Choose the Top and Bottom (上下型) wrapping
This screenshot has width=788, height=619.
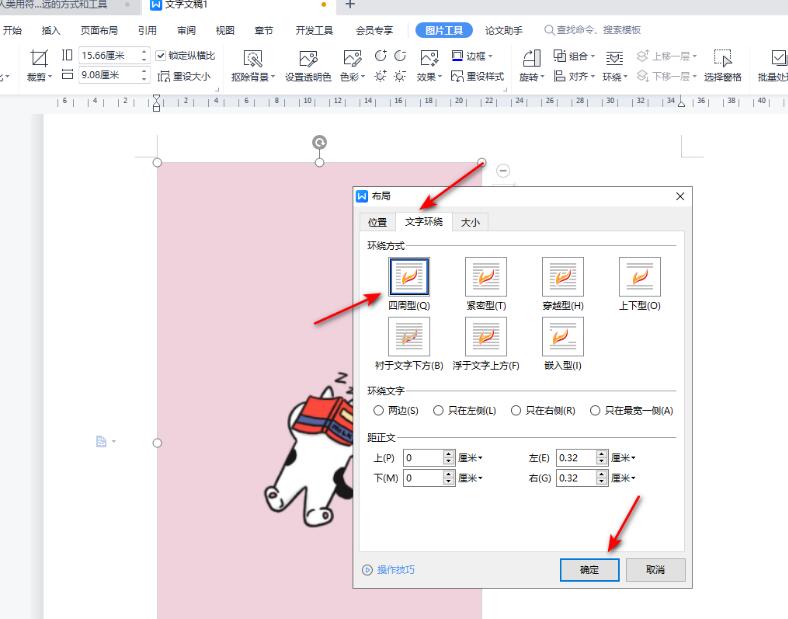(640, 277)
